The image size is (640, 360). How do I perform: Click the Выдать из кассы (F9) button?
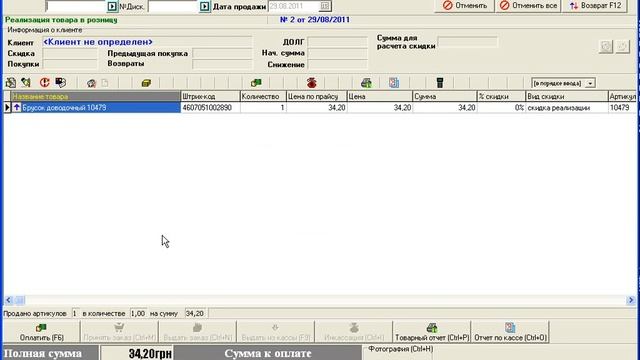[x=276, y=332]
